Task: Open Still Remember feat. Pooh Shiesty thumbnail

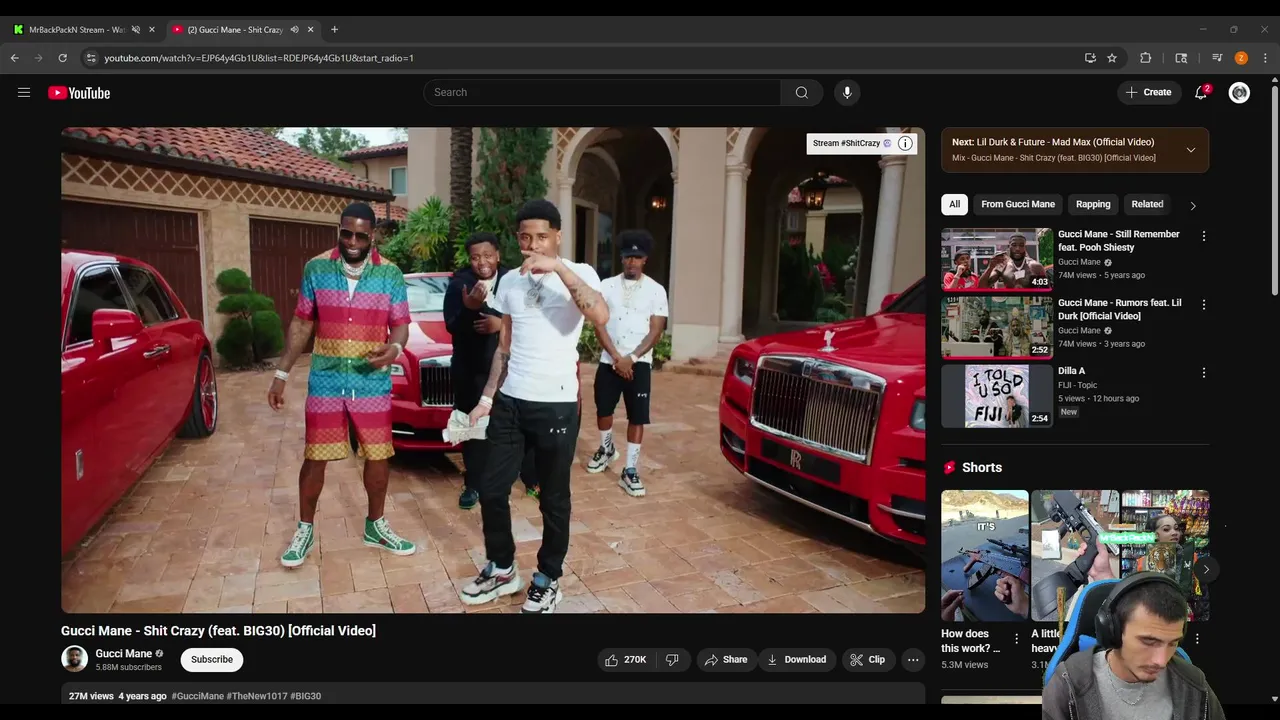Action: (x=996, y=259)
